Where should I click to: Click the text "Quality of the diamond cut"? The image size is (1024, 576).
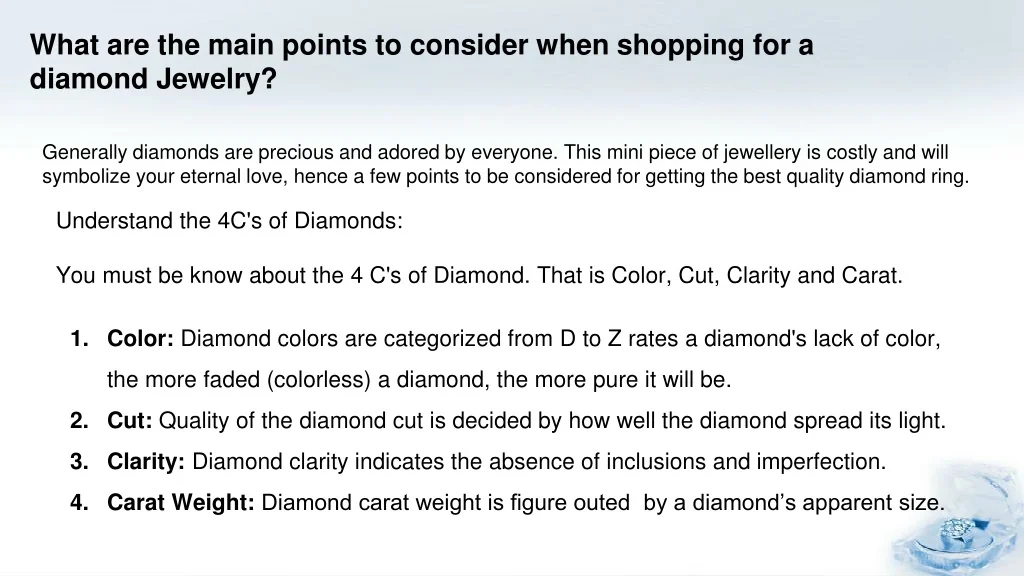coord(292,421)
